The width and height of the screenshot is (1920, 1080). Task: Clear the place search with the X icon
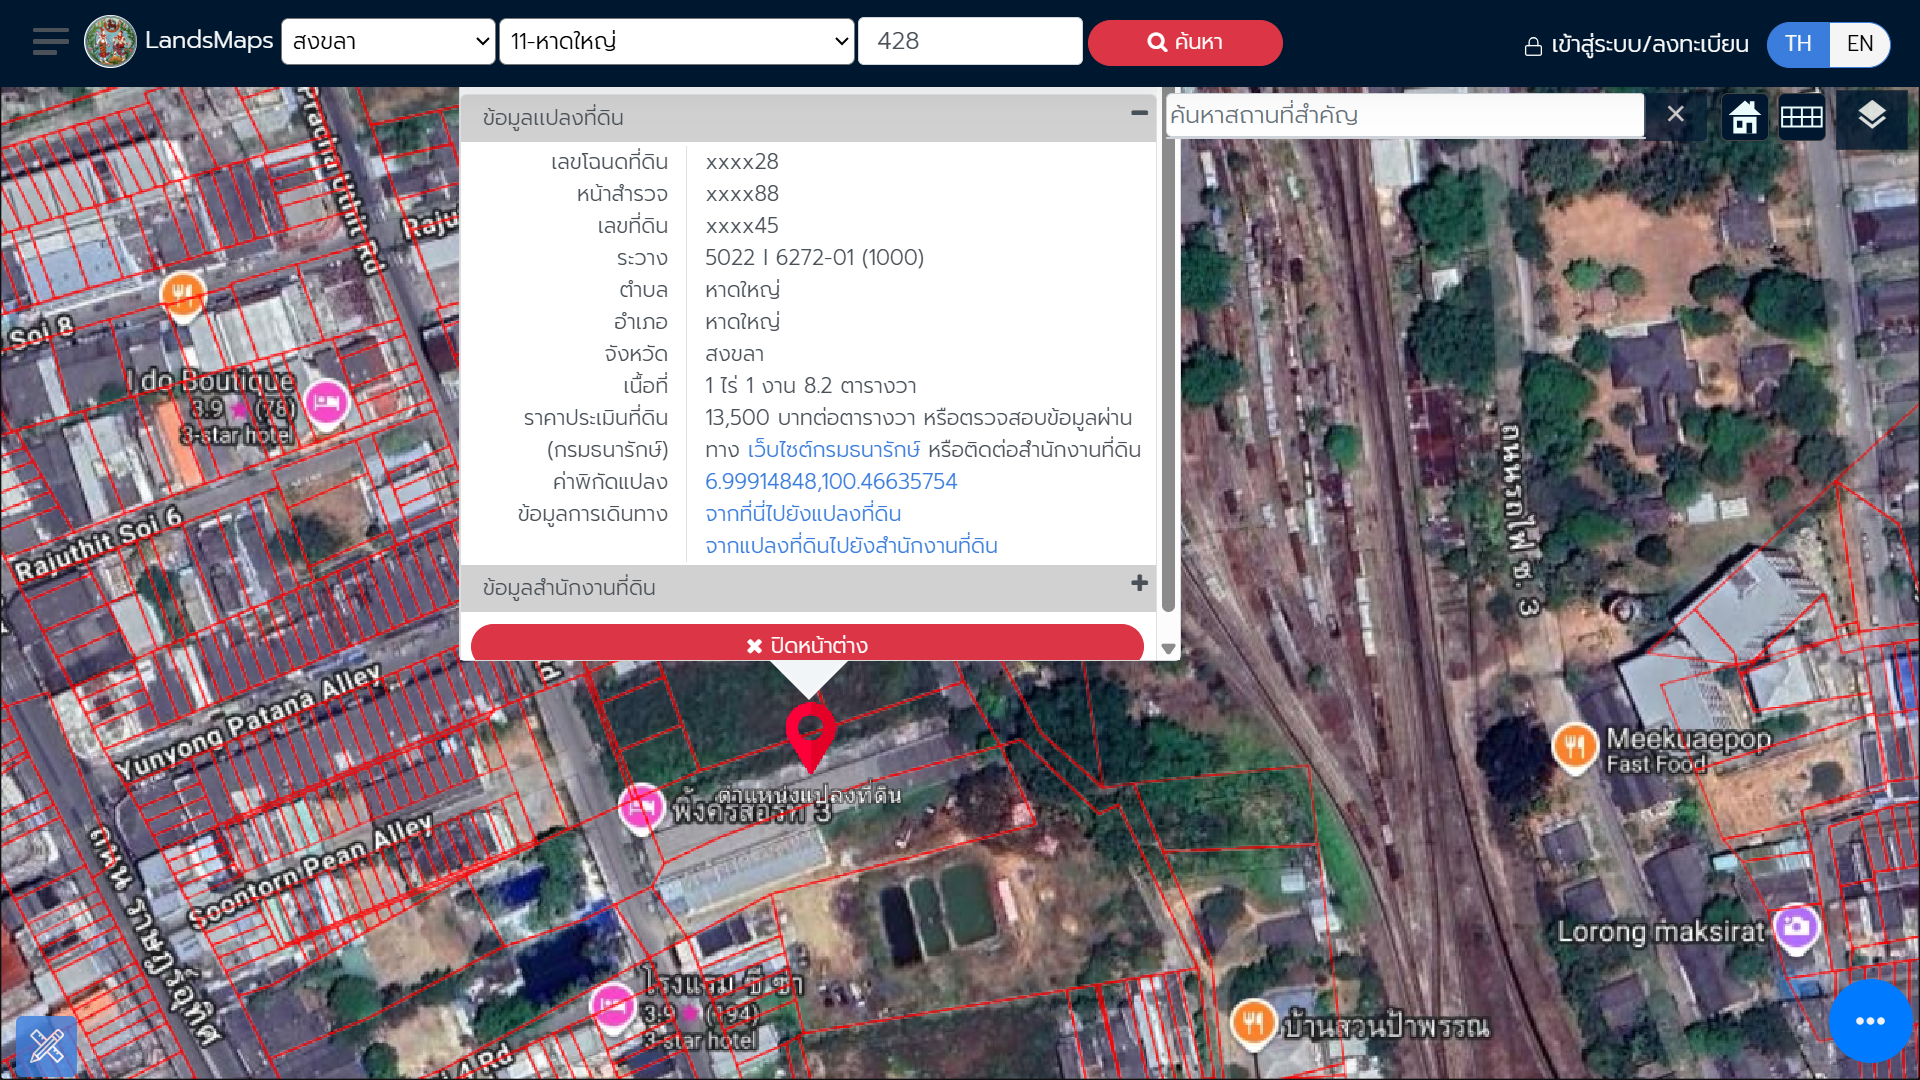click(x=1676, y=114)
